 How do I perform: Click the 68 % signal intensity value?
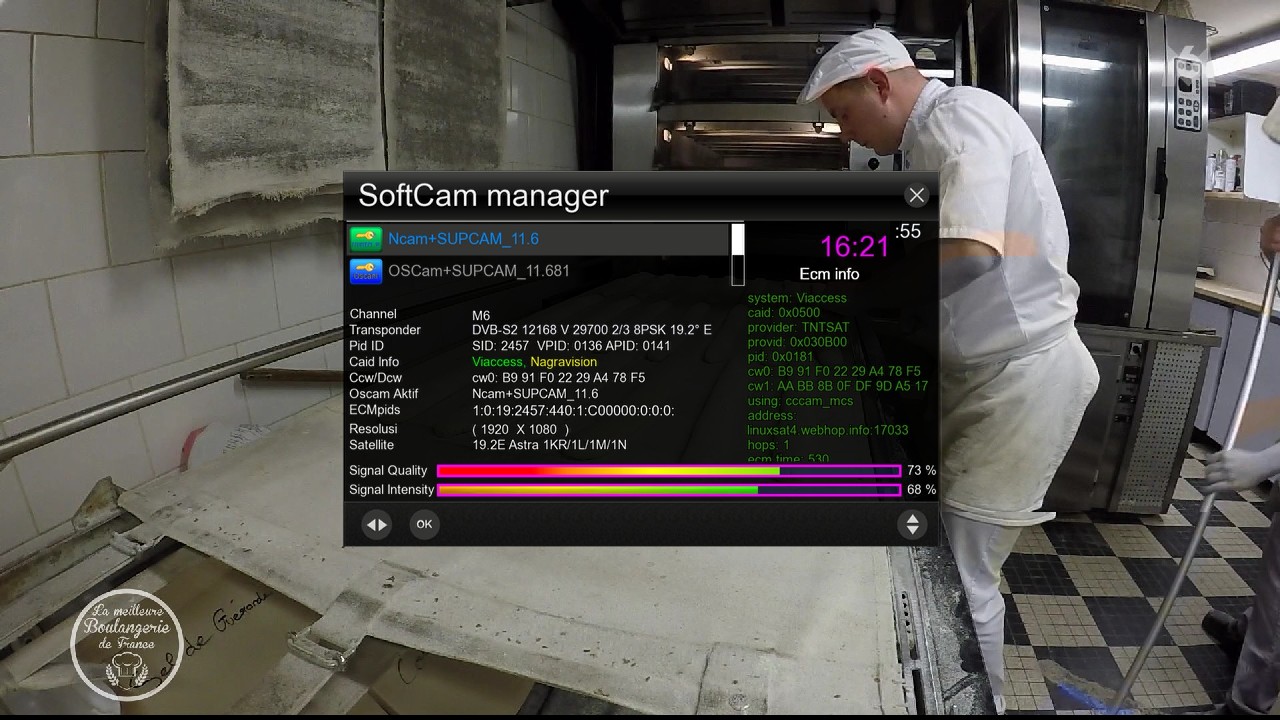(921, 490)
